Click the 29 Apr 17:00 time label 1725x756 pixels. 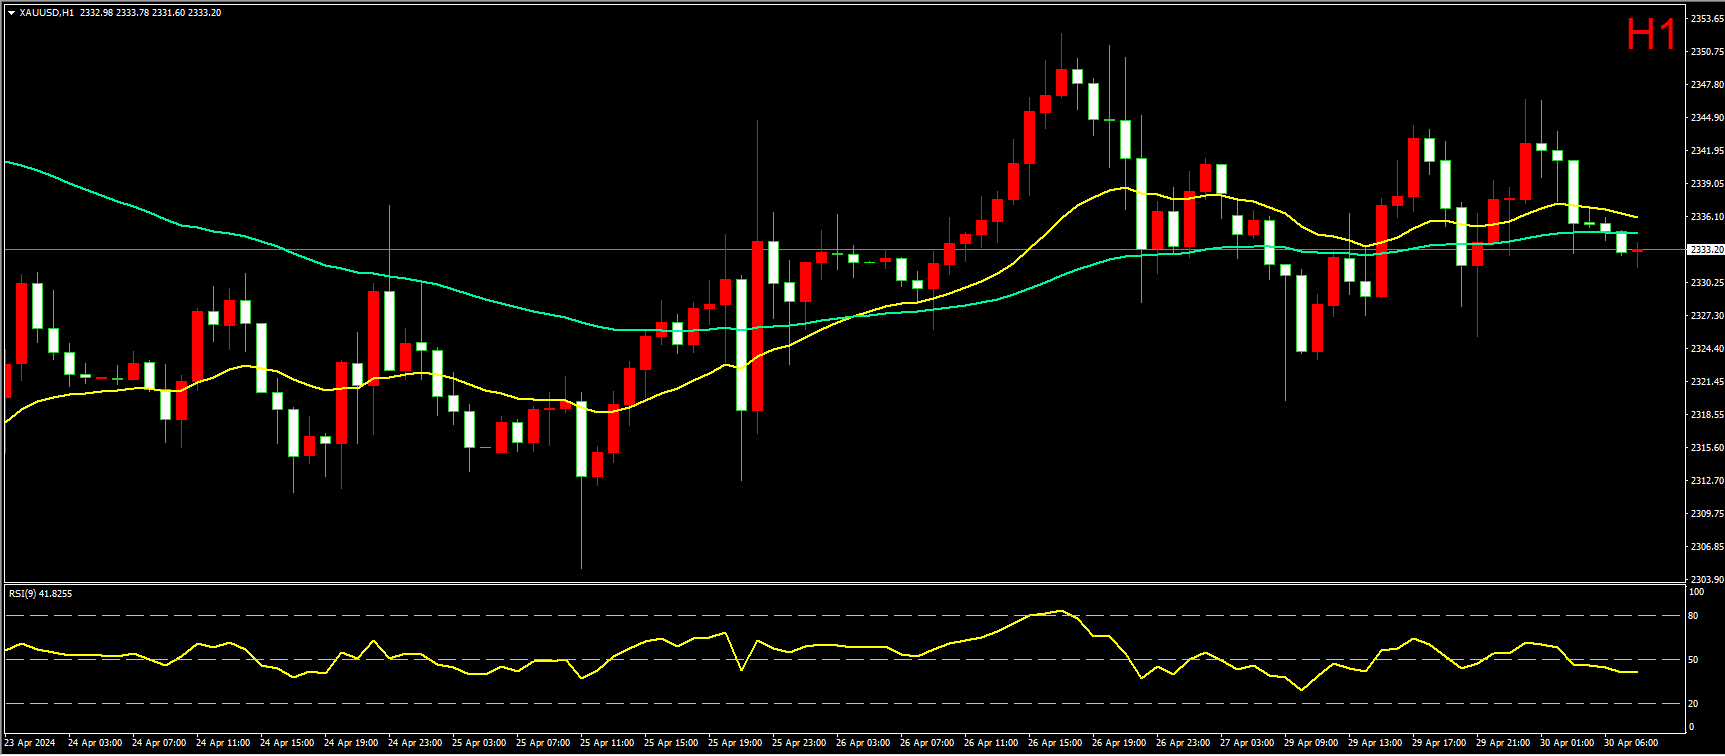(1439, 743)
